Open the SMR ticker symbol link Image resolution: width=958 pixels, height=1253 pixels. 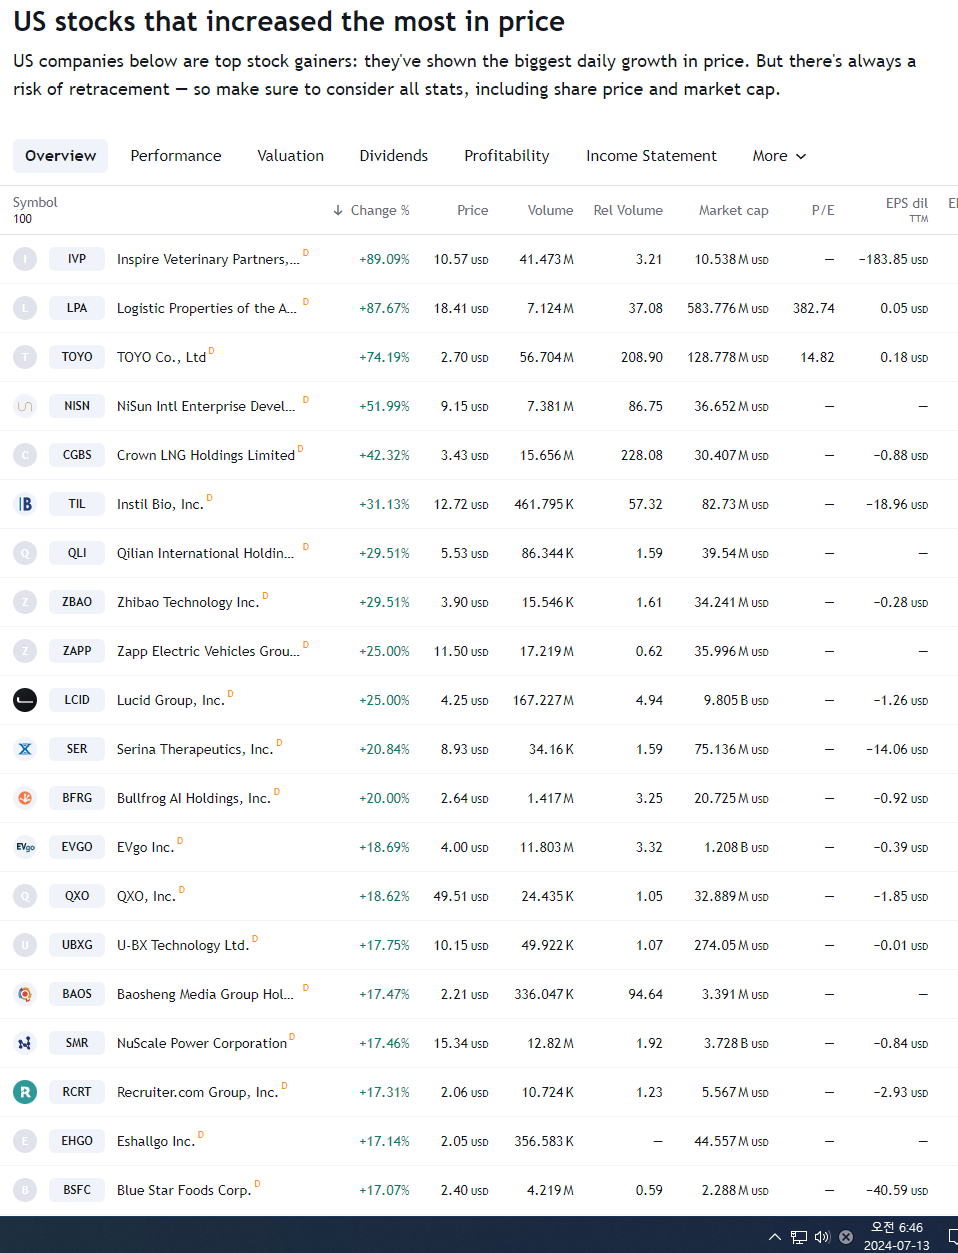tap(77, 1043)
